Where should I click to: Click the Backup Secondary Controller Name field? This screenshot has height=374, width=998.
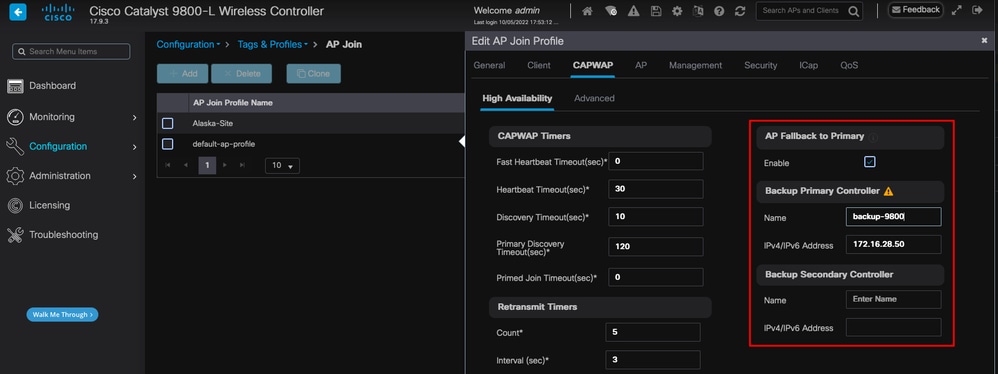coord(893,299)
